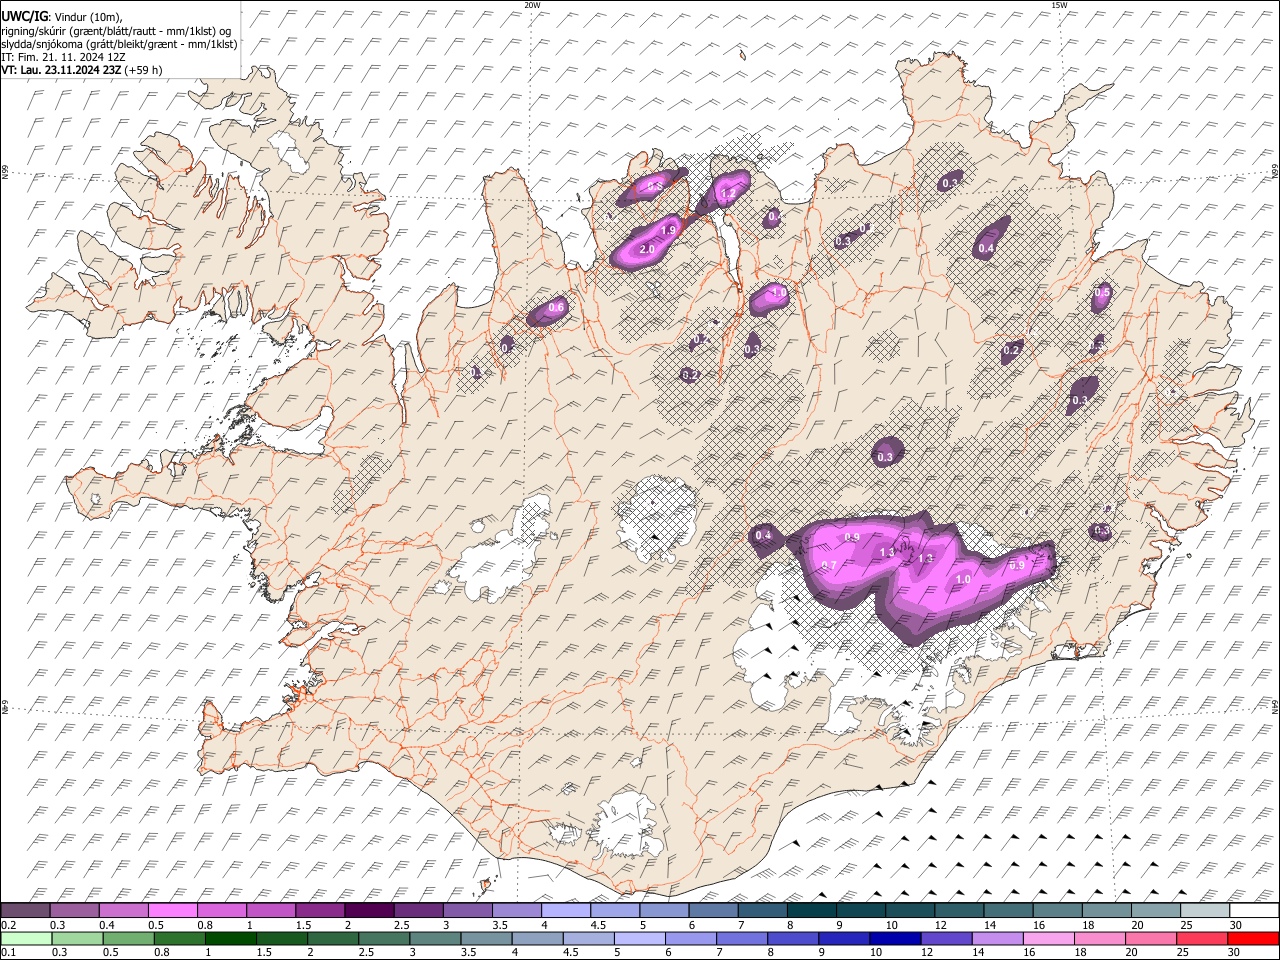Click top-row legend swatch between 4 and 4.5
Viewport: 1280px width, 960px height.
[566, 911]
